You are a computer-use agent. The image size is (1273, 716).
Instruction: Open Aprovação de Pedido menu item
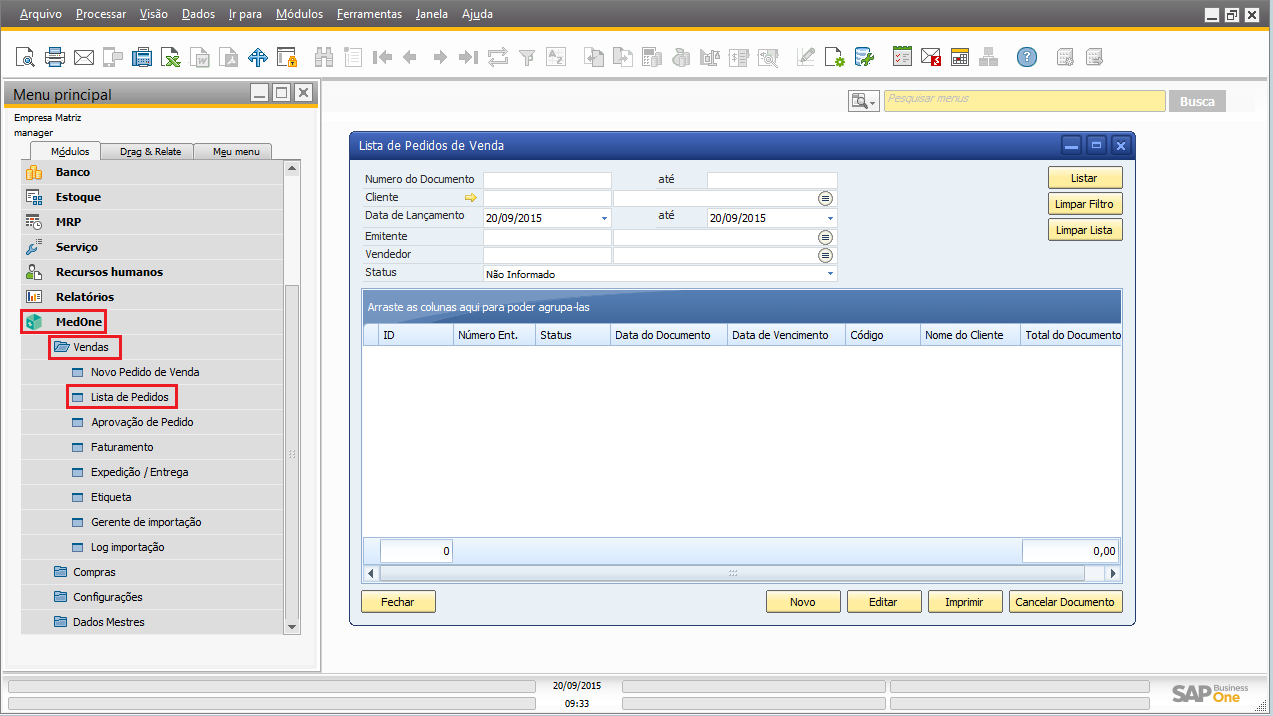click(142, 422)
